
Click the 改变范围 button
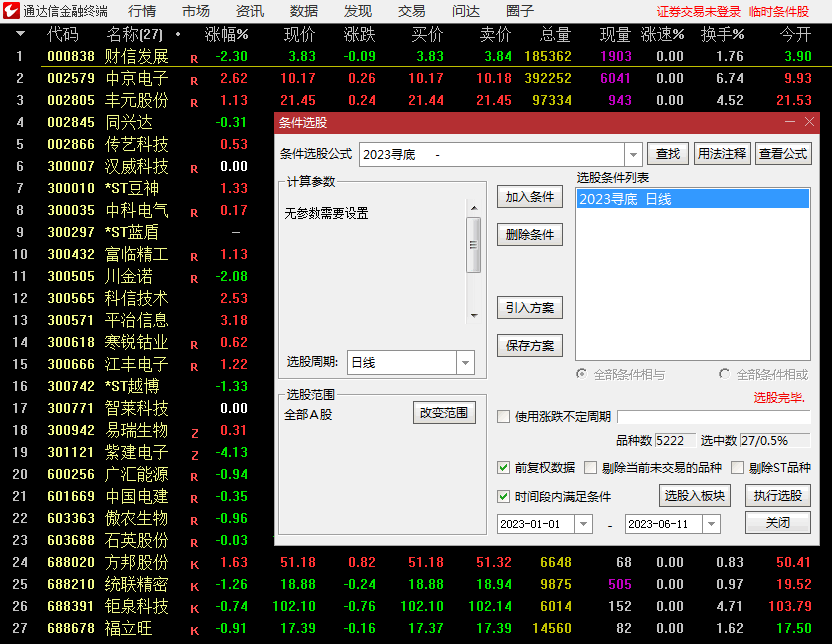click(444, 413)
